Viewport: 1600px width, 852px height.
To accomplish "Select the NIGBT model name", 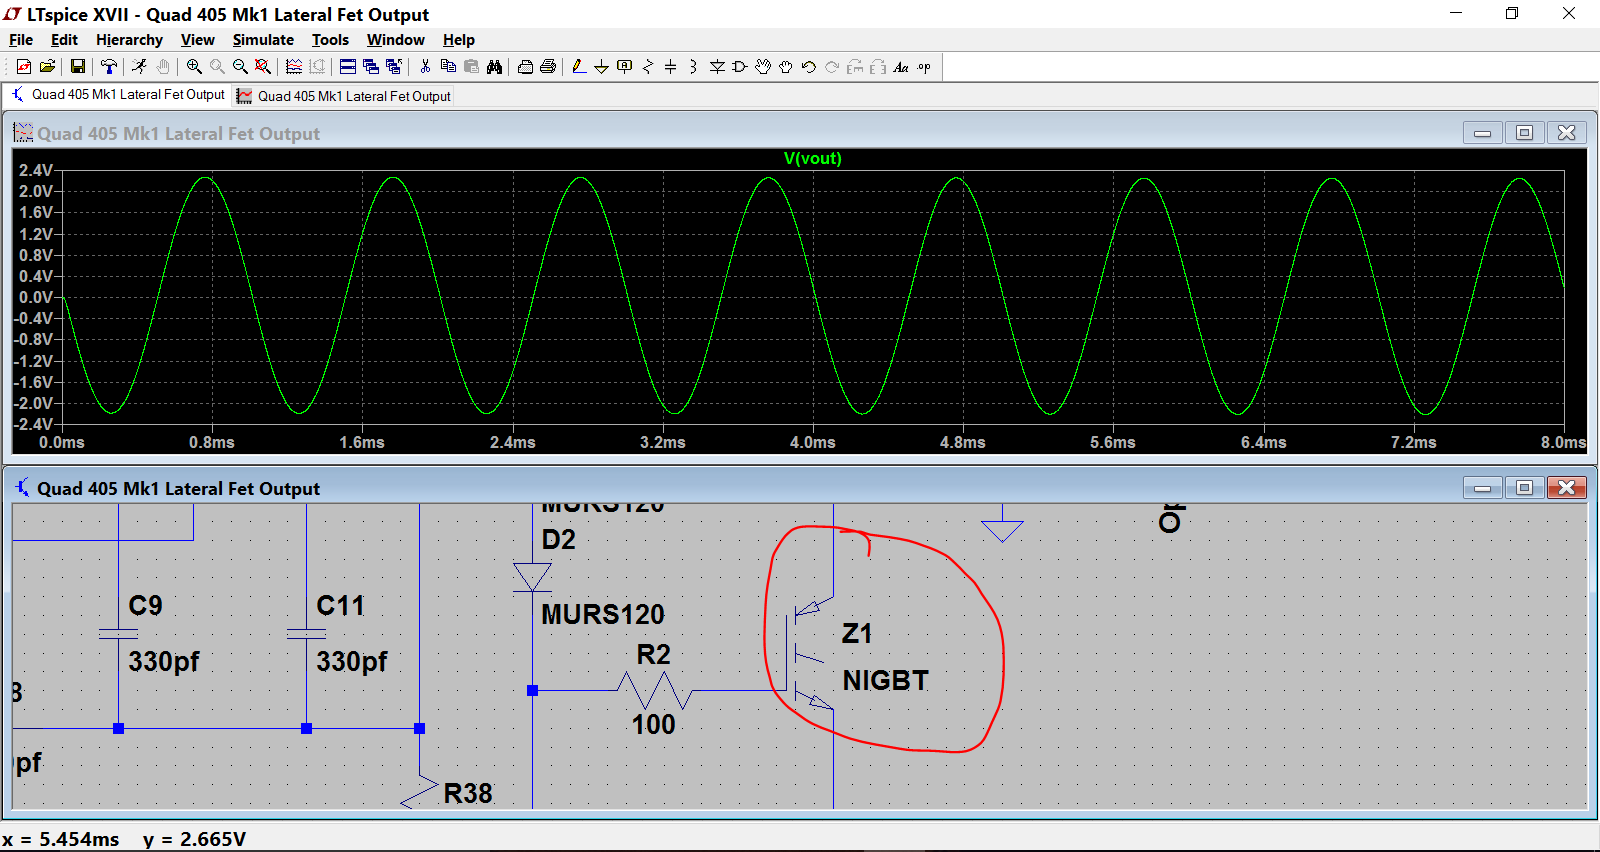I will (x=886, y=680).
